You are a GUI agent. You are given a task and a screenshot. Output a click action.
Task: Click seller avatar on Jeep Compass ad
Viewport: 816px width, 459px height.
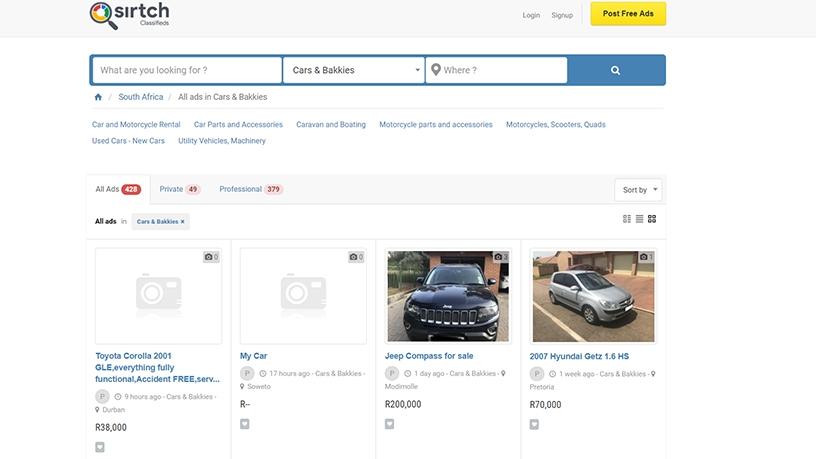pos(392,373)
